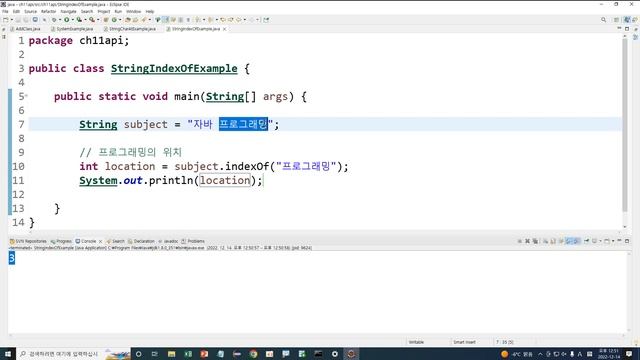Open the File menu

click(x=5, y=11)
